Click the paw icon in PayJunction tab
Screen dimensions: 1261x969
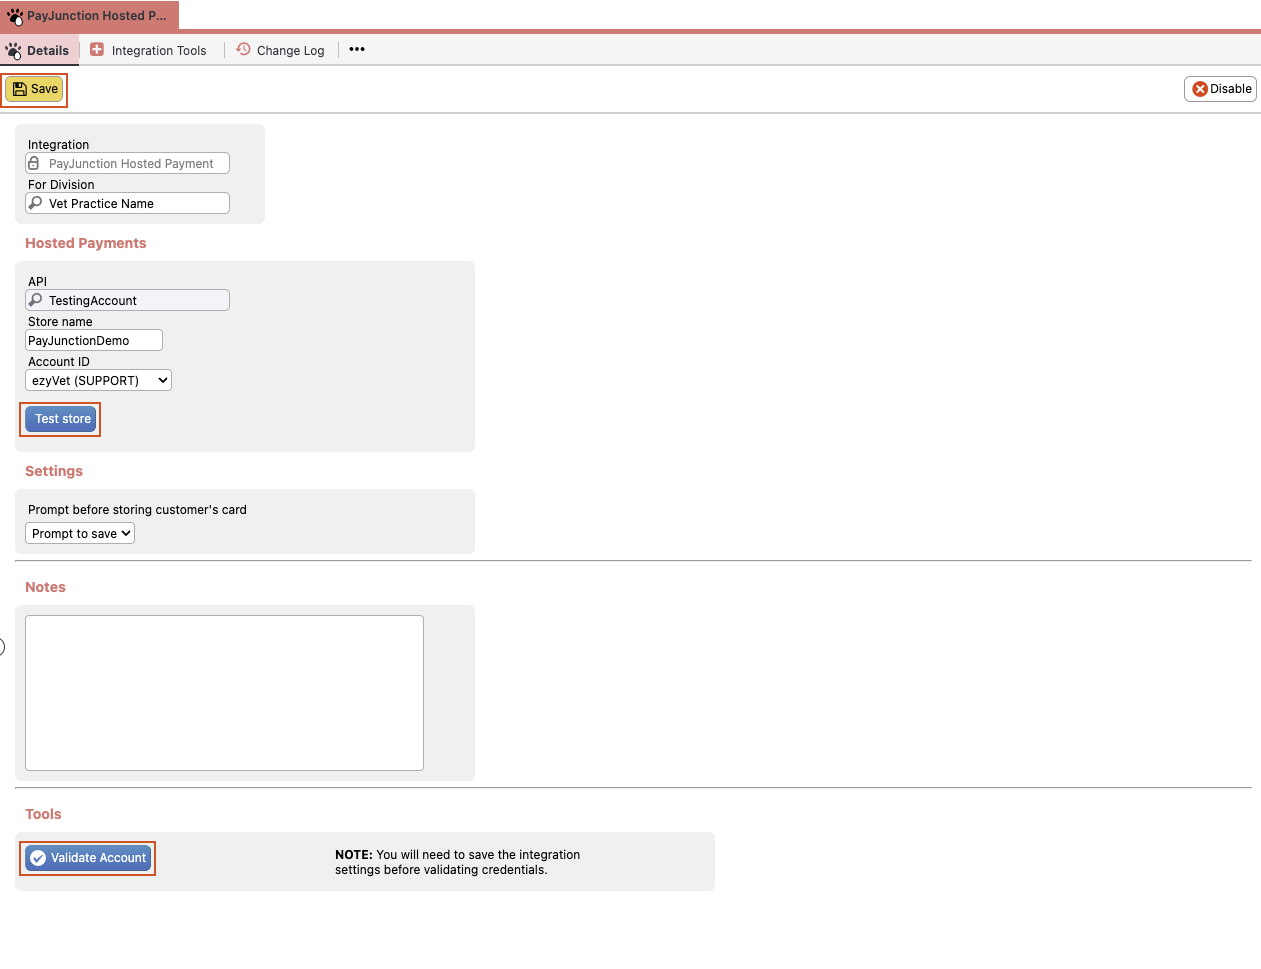pos(15,16)
